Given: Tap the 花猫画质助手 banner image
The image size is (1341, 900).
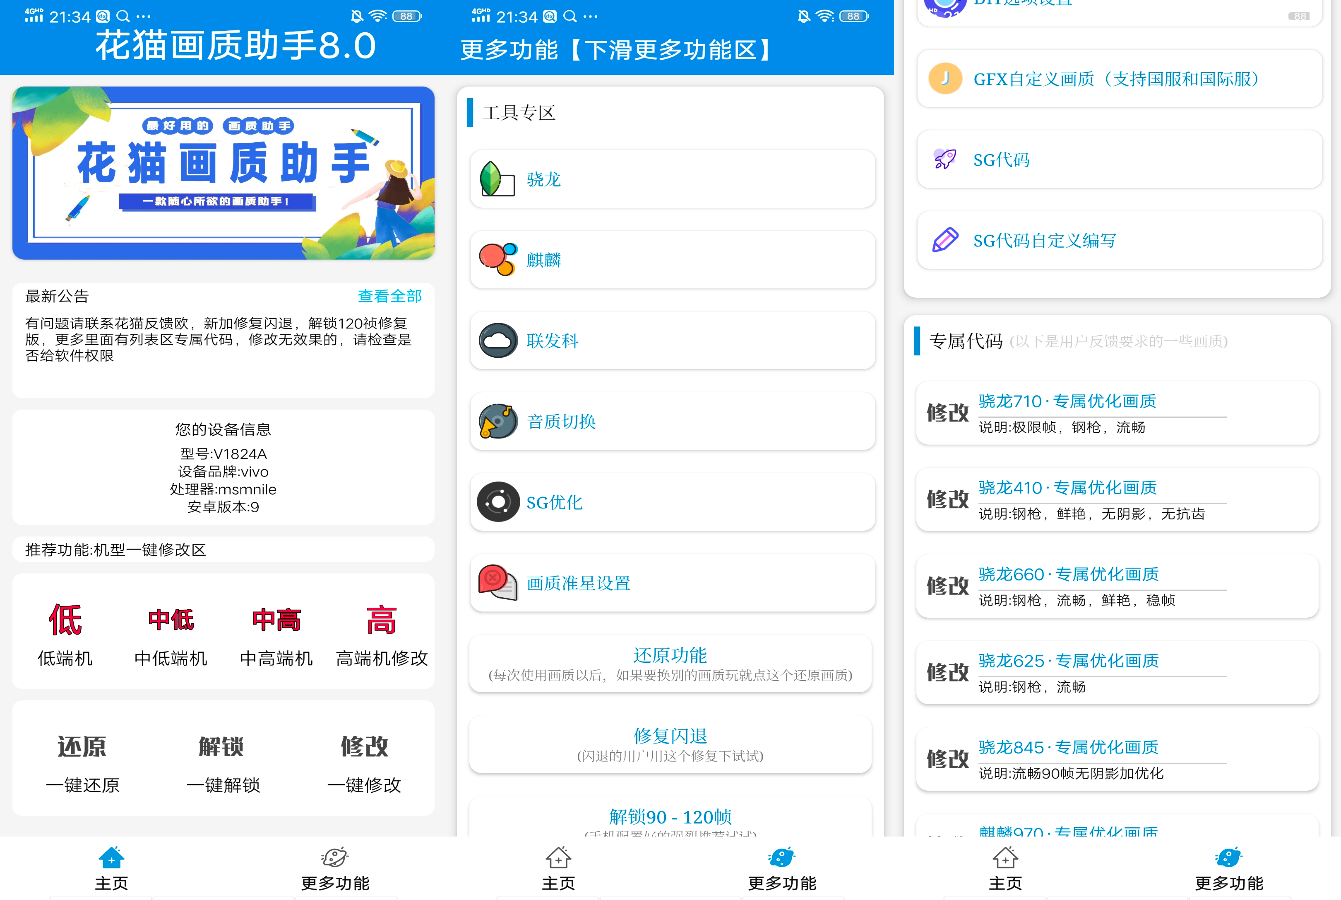Looking at the screenshot, I should (x=223, y=173).
